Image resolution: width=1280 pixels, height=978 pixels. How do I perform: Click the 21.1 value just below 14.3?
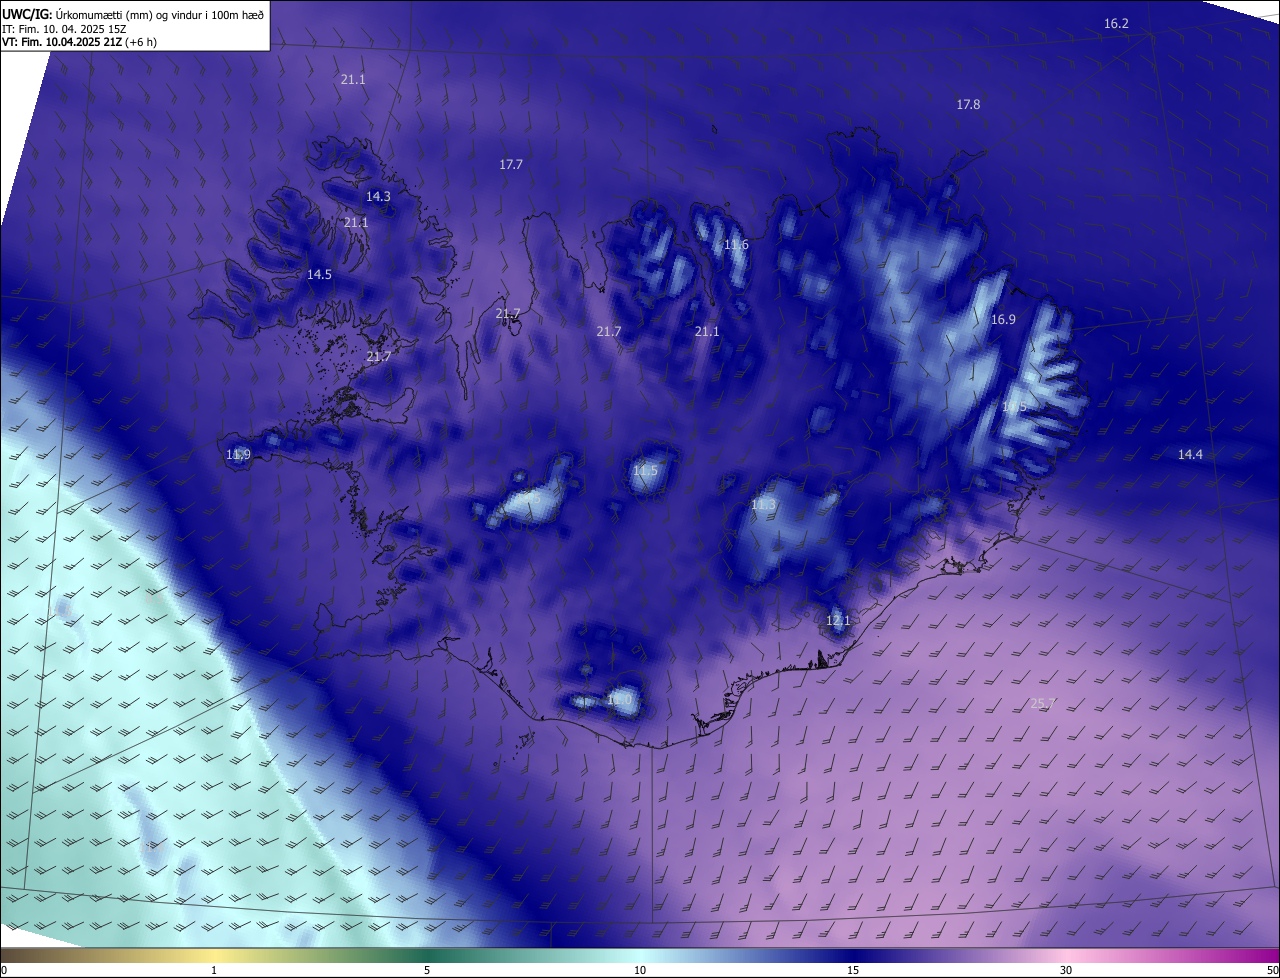(356, 222)
